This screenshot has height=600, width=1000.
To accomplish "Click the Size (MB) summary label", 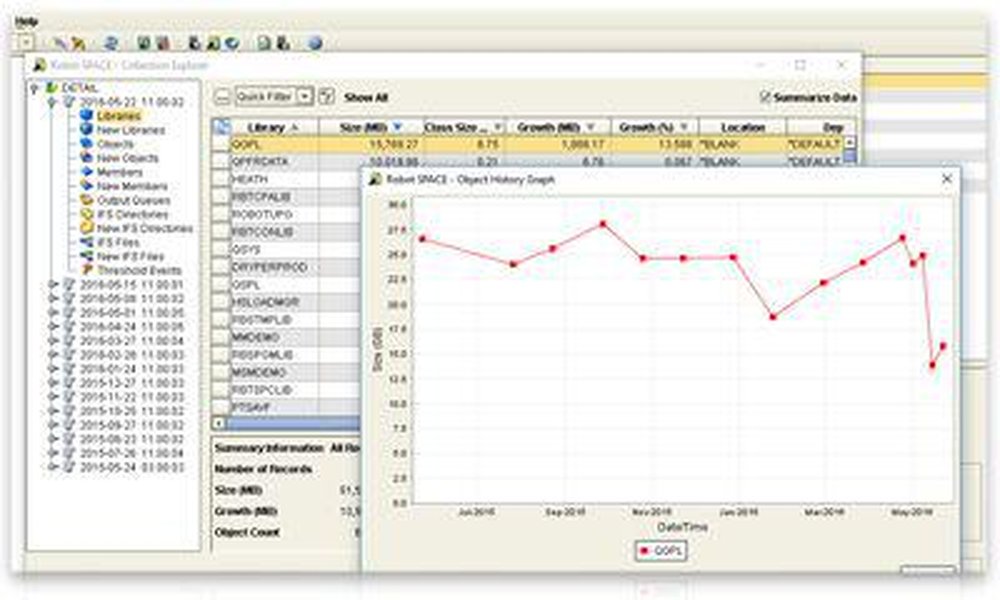I will tap(239, 490).
